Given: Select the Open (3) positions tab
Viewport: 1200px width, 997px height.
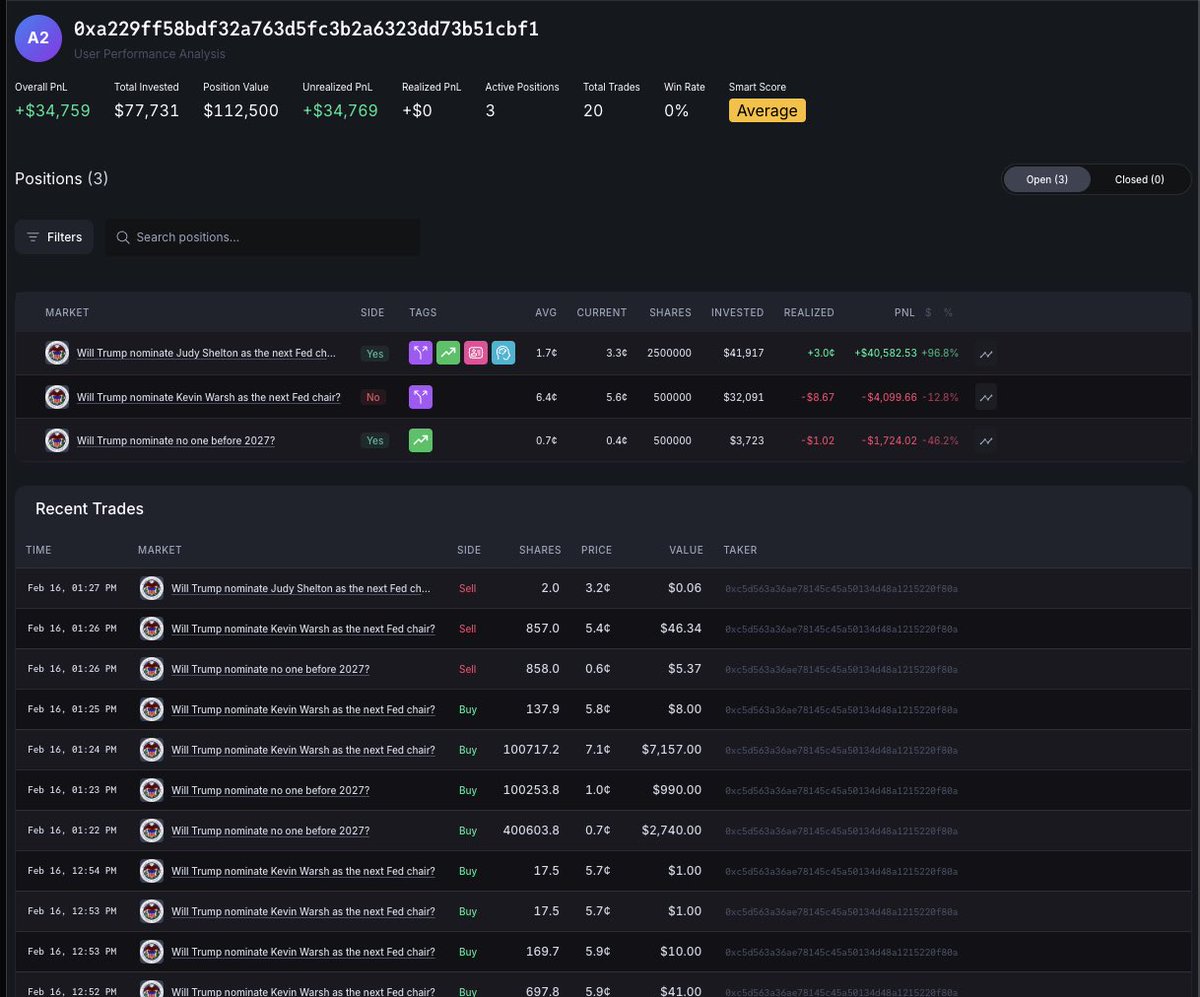Looking at the screenshot, I should coord(1046,179).
